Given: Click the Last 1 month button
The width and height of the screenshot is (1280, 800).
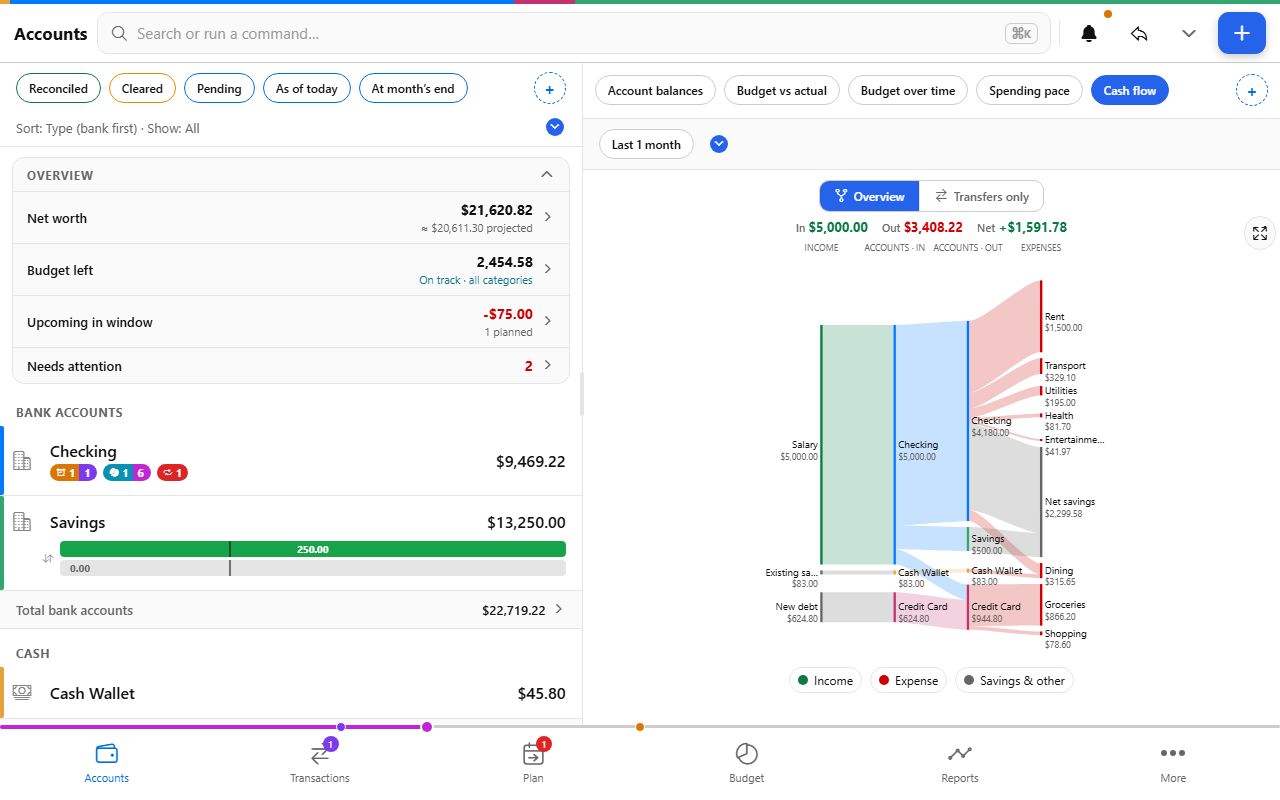Looking at the screenshot, I should 646,144.
